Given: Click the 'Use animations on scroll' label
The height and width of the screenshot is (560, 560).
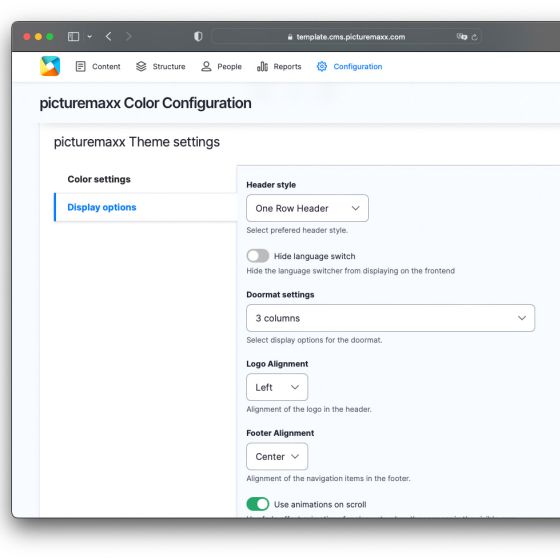Looking at the screenshot, I should pos(320,505).
